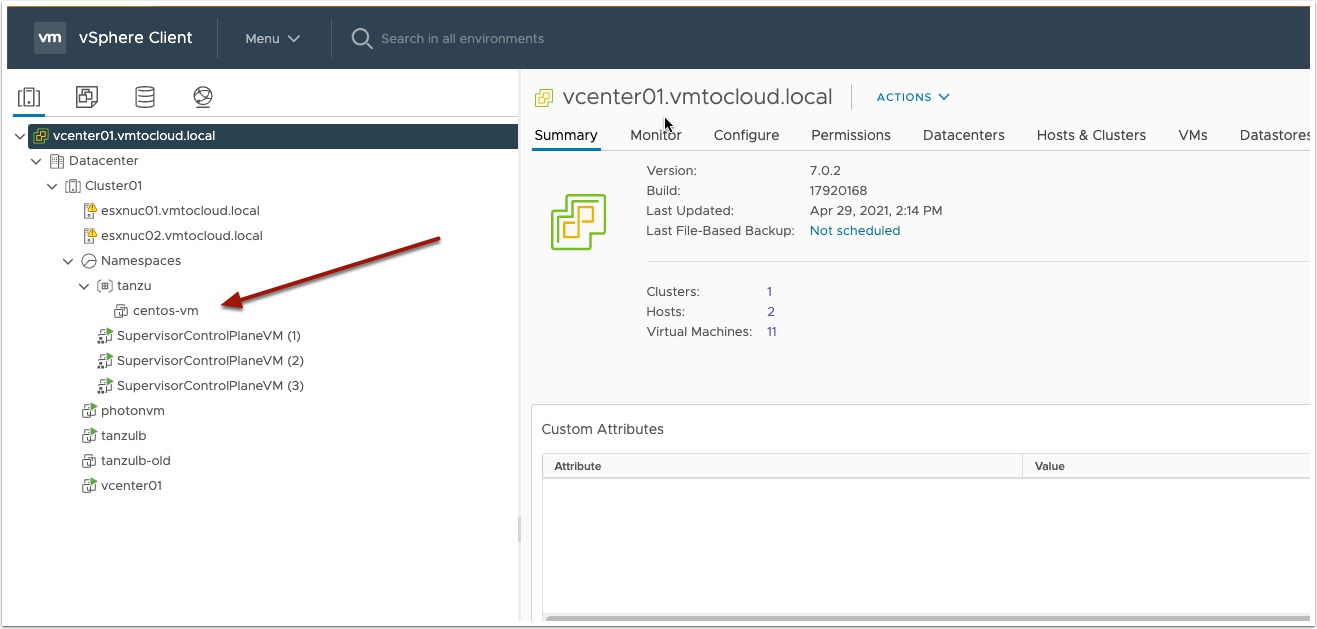The height and width of the screenshot is (629, 1317).
Task: Select the tanzulb-old tree item
Action: (x=136, y=461)
